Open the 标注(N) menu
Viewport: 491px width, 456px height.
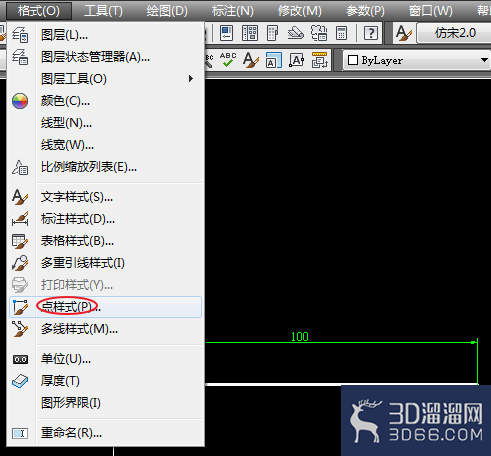(233, 11)
